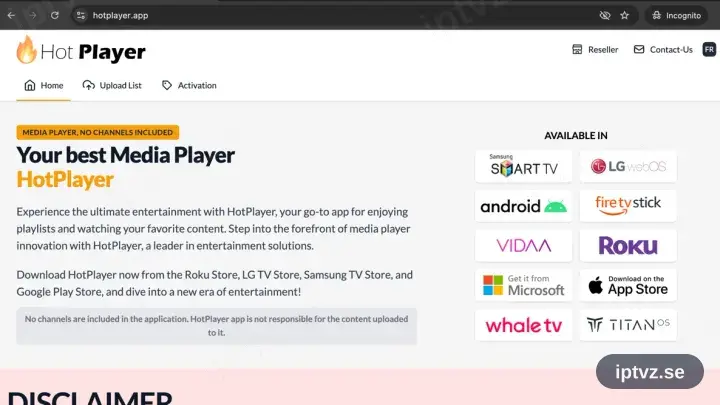Click the Reseller store icon
Image resolution: width=720 pixels, height=405 pixels.
[577, 50]
